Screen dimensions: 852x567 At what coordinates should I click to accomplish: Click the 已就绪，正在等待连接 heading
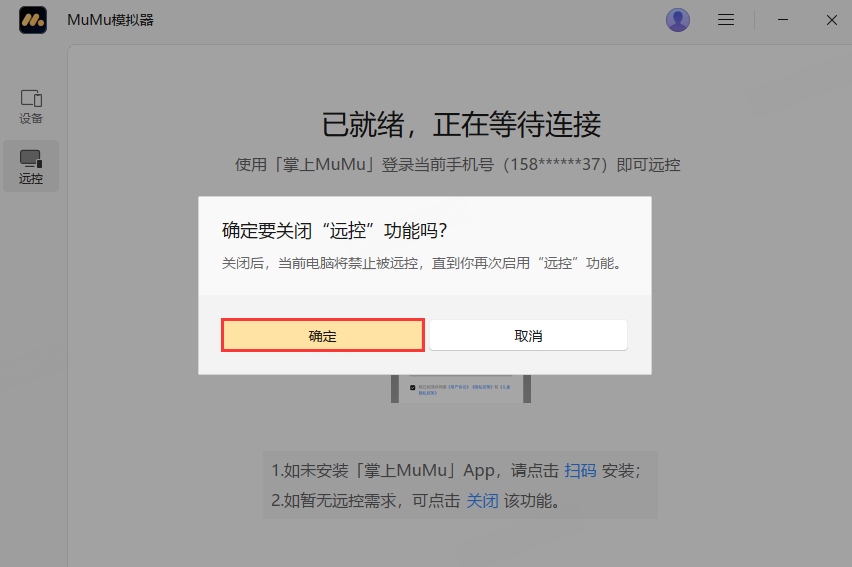coord(461,125)
